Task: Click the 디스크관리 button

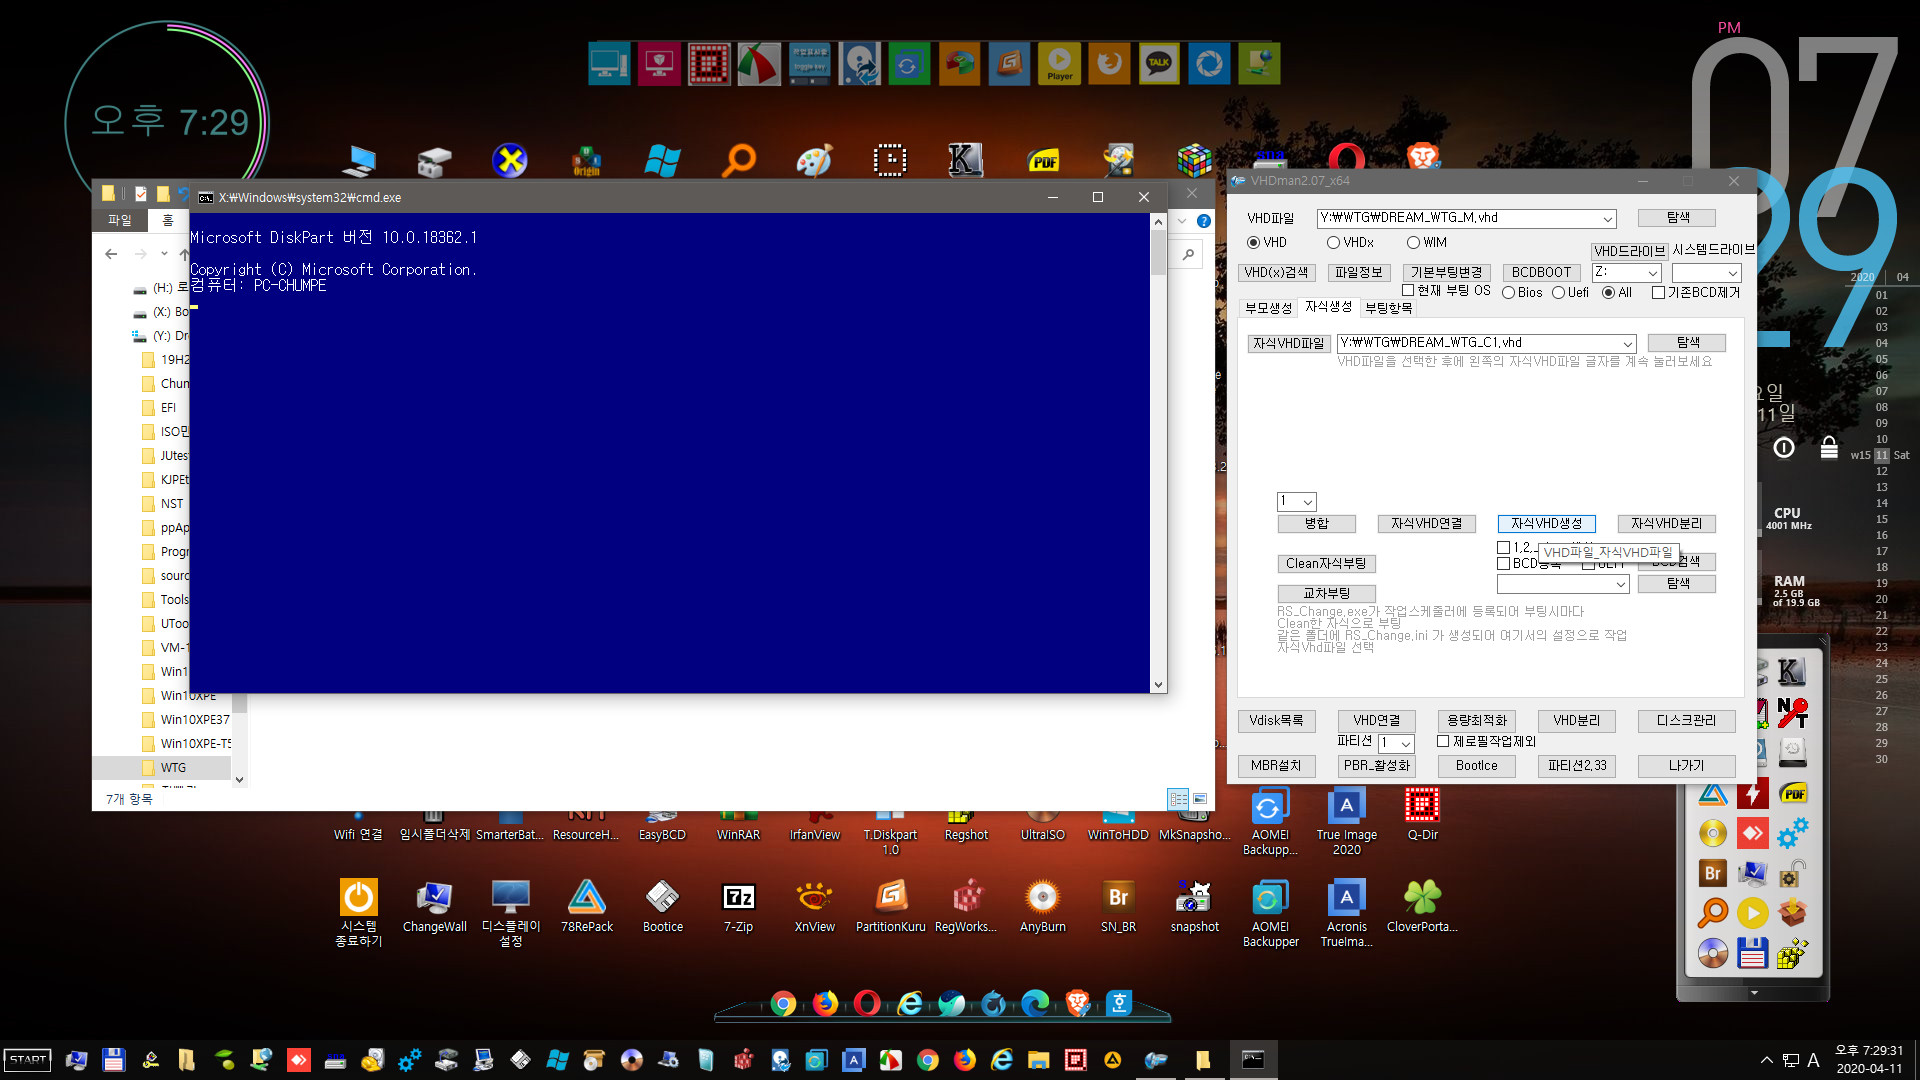Action: (x=1686, y=721)
